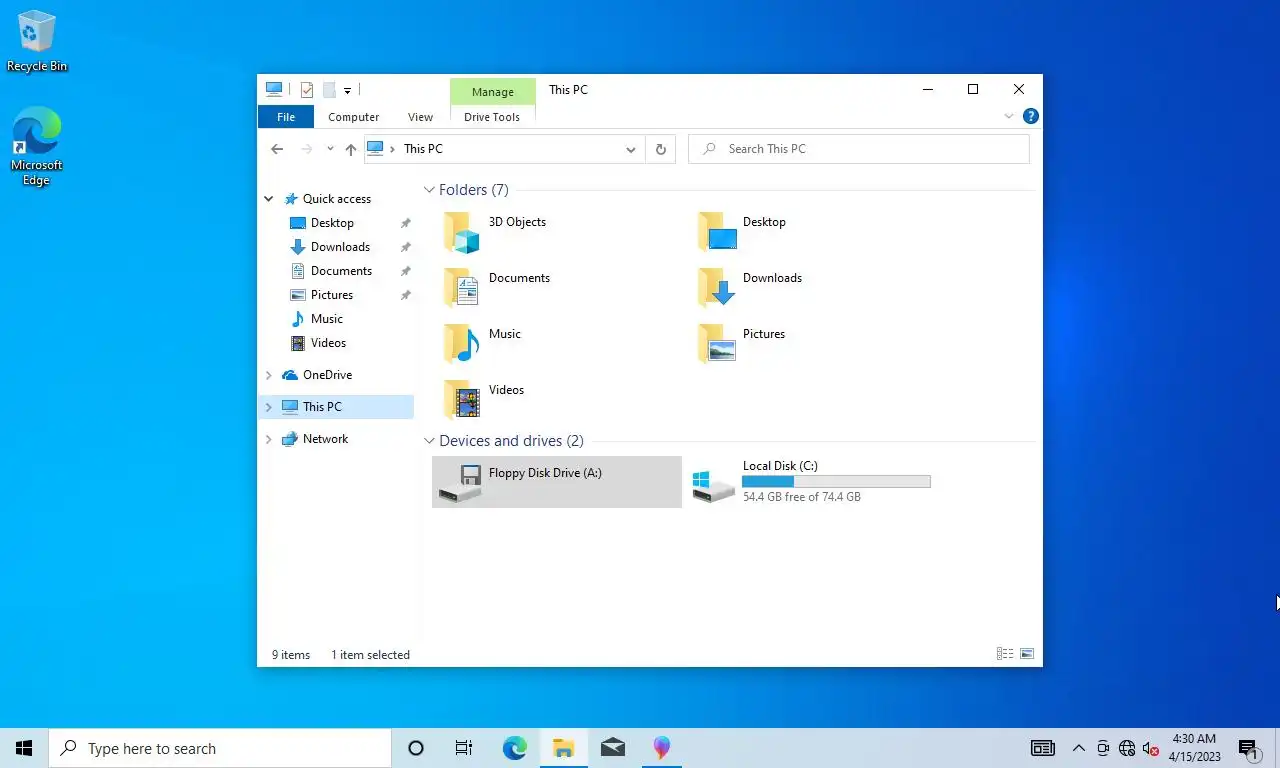Select the Documents folder icon in Folders
Image resolution: width=1280 pixels, height=768 pixels.
[x=462, y=287]
